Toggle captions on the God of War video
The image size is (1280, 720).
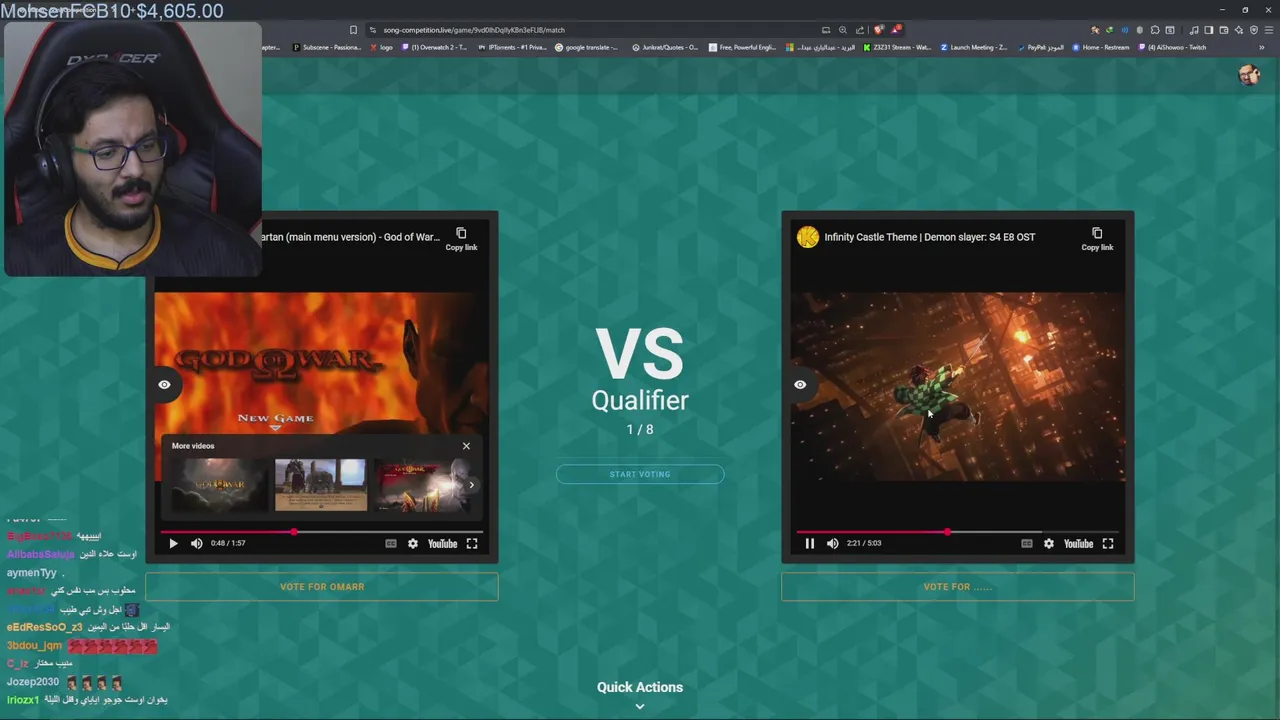click(x=391, y=544)
